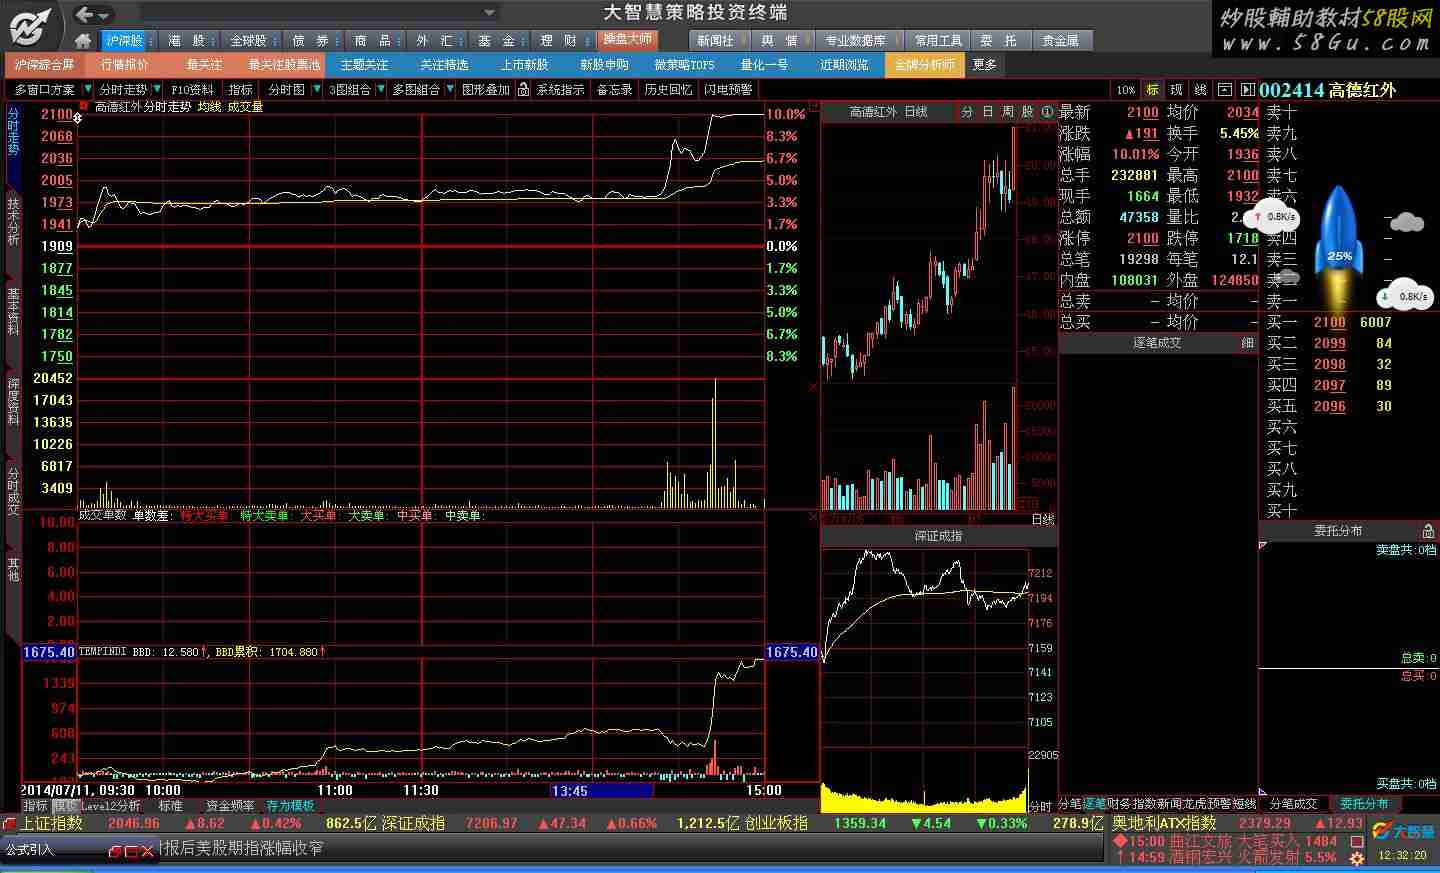Open the 基金 menu
The width and height of the screenshot is (1440, 873).
coord(496,41)
